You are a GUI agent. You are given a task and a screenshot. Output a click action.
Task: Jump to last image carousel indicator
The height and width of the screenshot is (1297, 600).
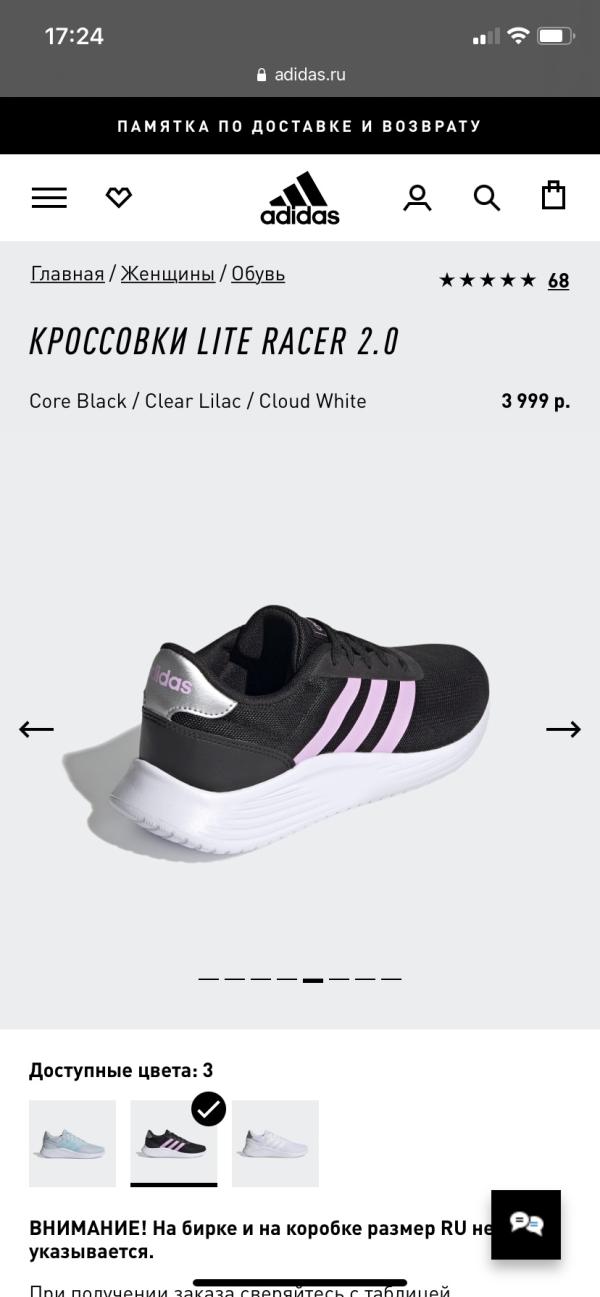coord(391,979)
